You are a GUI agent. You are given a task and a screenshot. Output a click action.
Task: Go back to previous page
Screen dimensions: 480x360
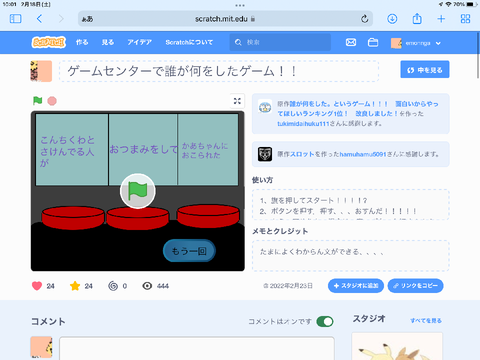tap(39, 19)
